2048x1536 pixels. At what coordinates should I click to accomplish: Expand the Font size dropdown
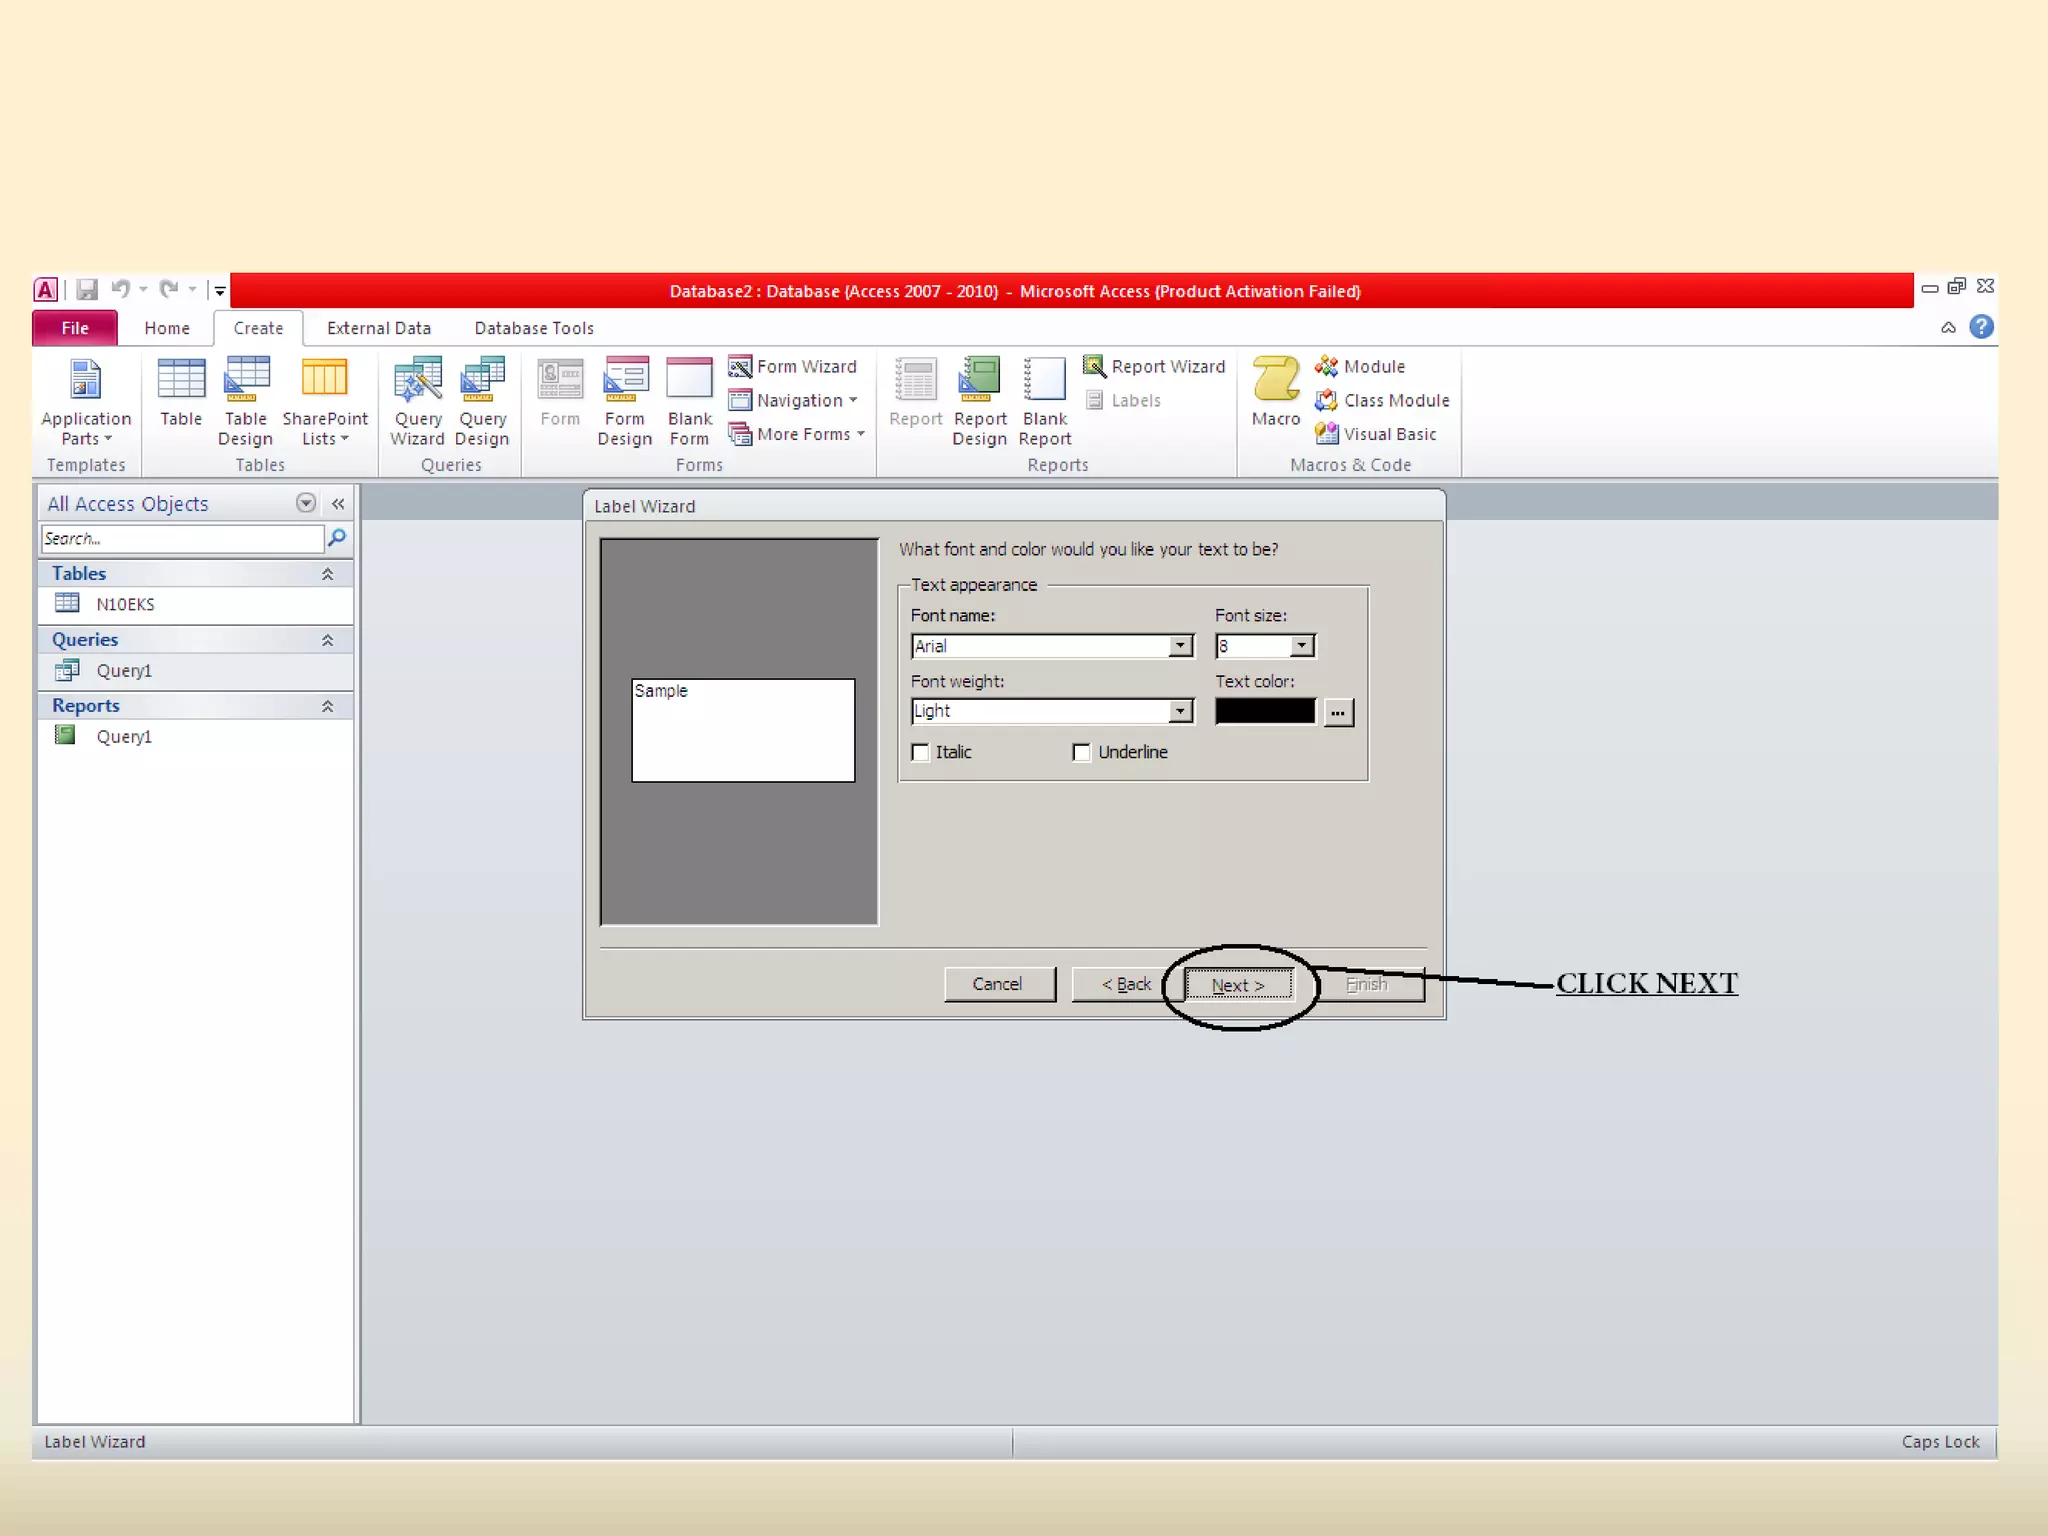coord(1301,646)
